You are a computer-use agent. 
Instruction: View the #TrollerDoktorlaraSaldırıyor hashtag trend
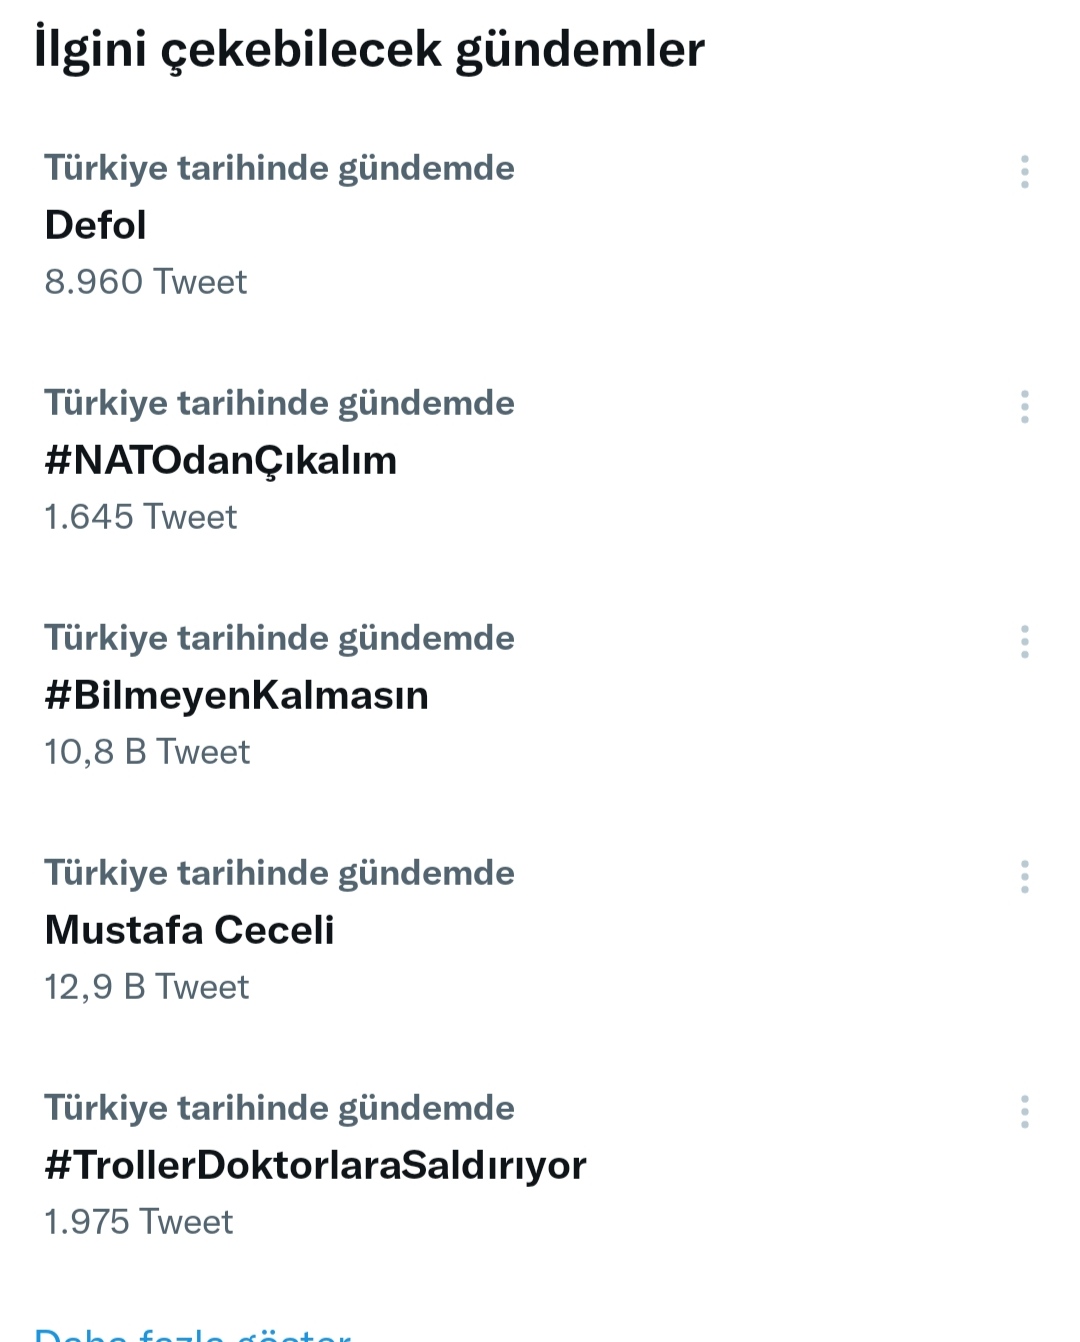316,1165
